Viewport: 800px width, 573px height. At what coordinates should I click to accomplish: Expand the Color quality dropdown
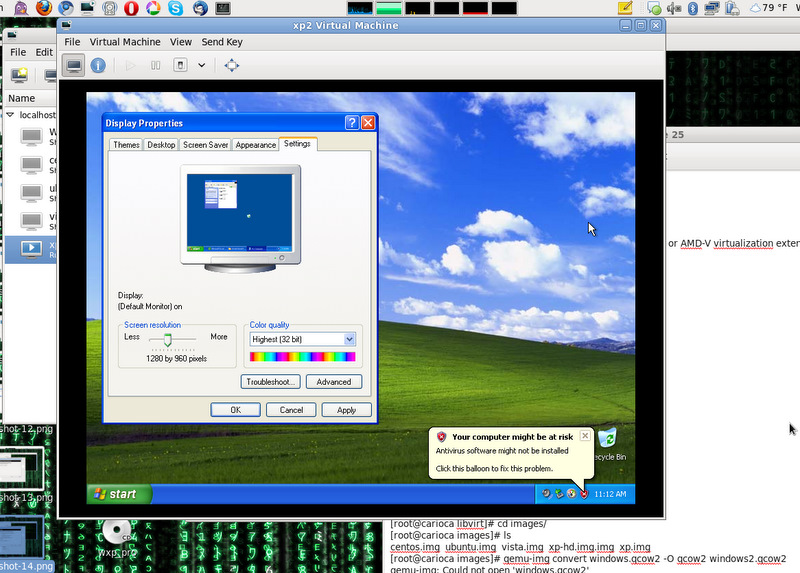[x=349, y=339]
